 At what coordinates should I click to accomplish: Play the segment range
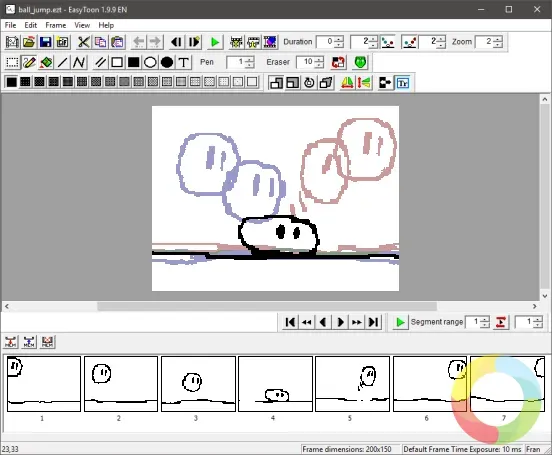400,322
